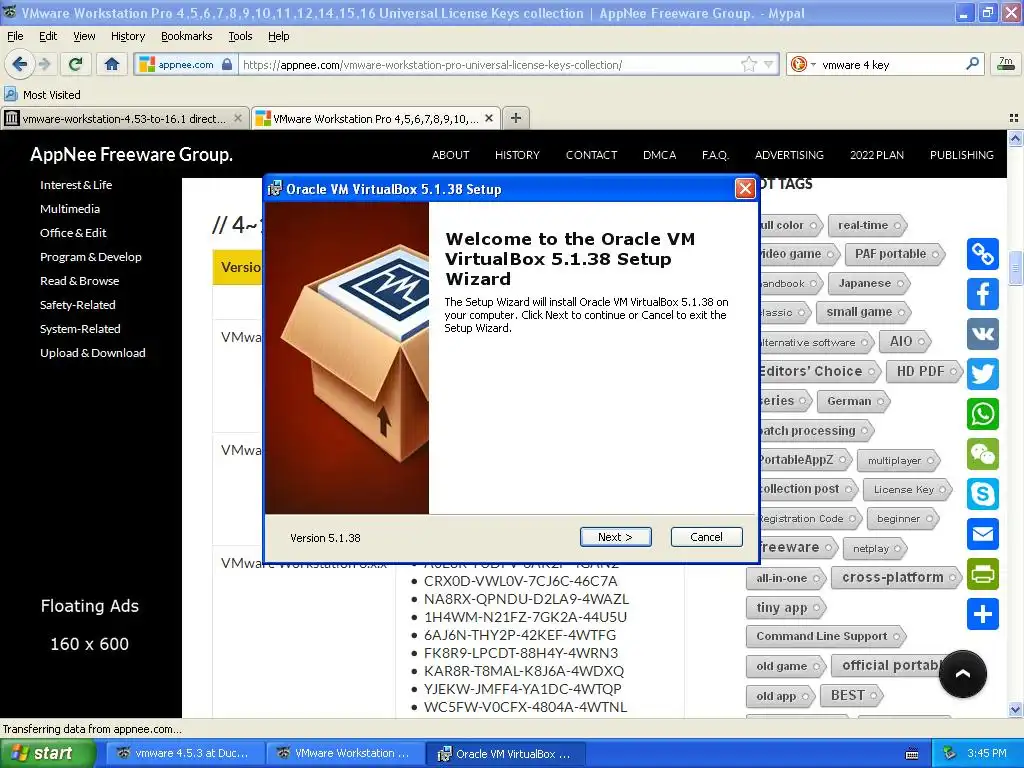Image resolution: width=1024 pixels, height=768 pixels.
Task: Switch to Oracle VM VirtualBox taskbar button
Action: point(506,754)
